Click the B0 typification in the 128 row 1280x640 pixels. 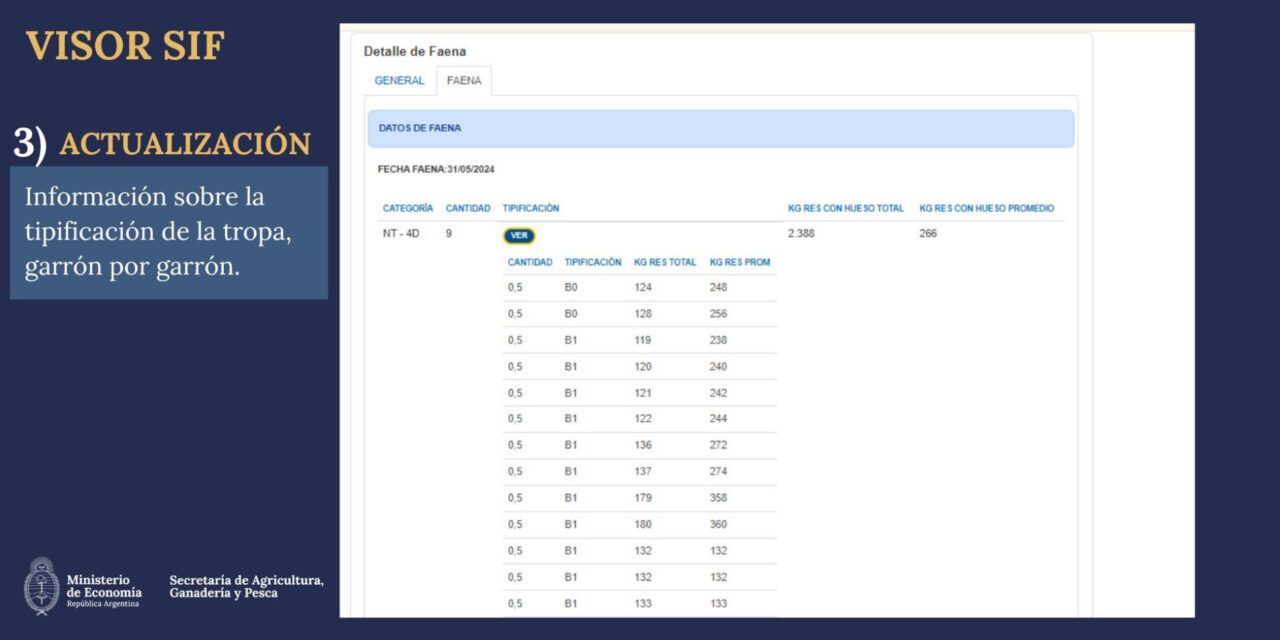click(571, 314)
